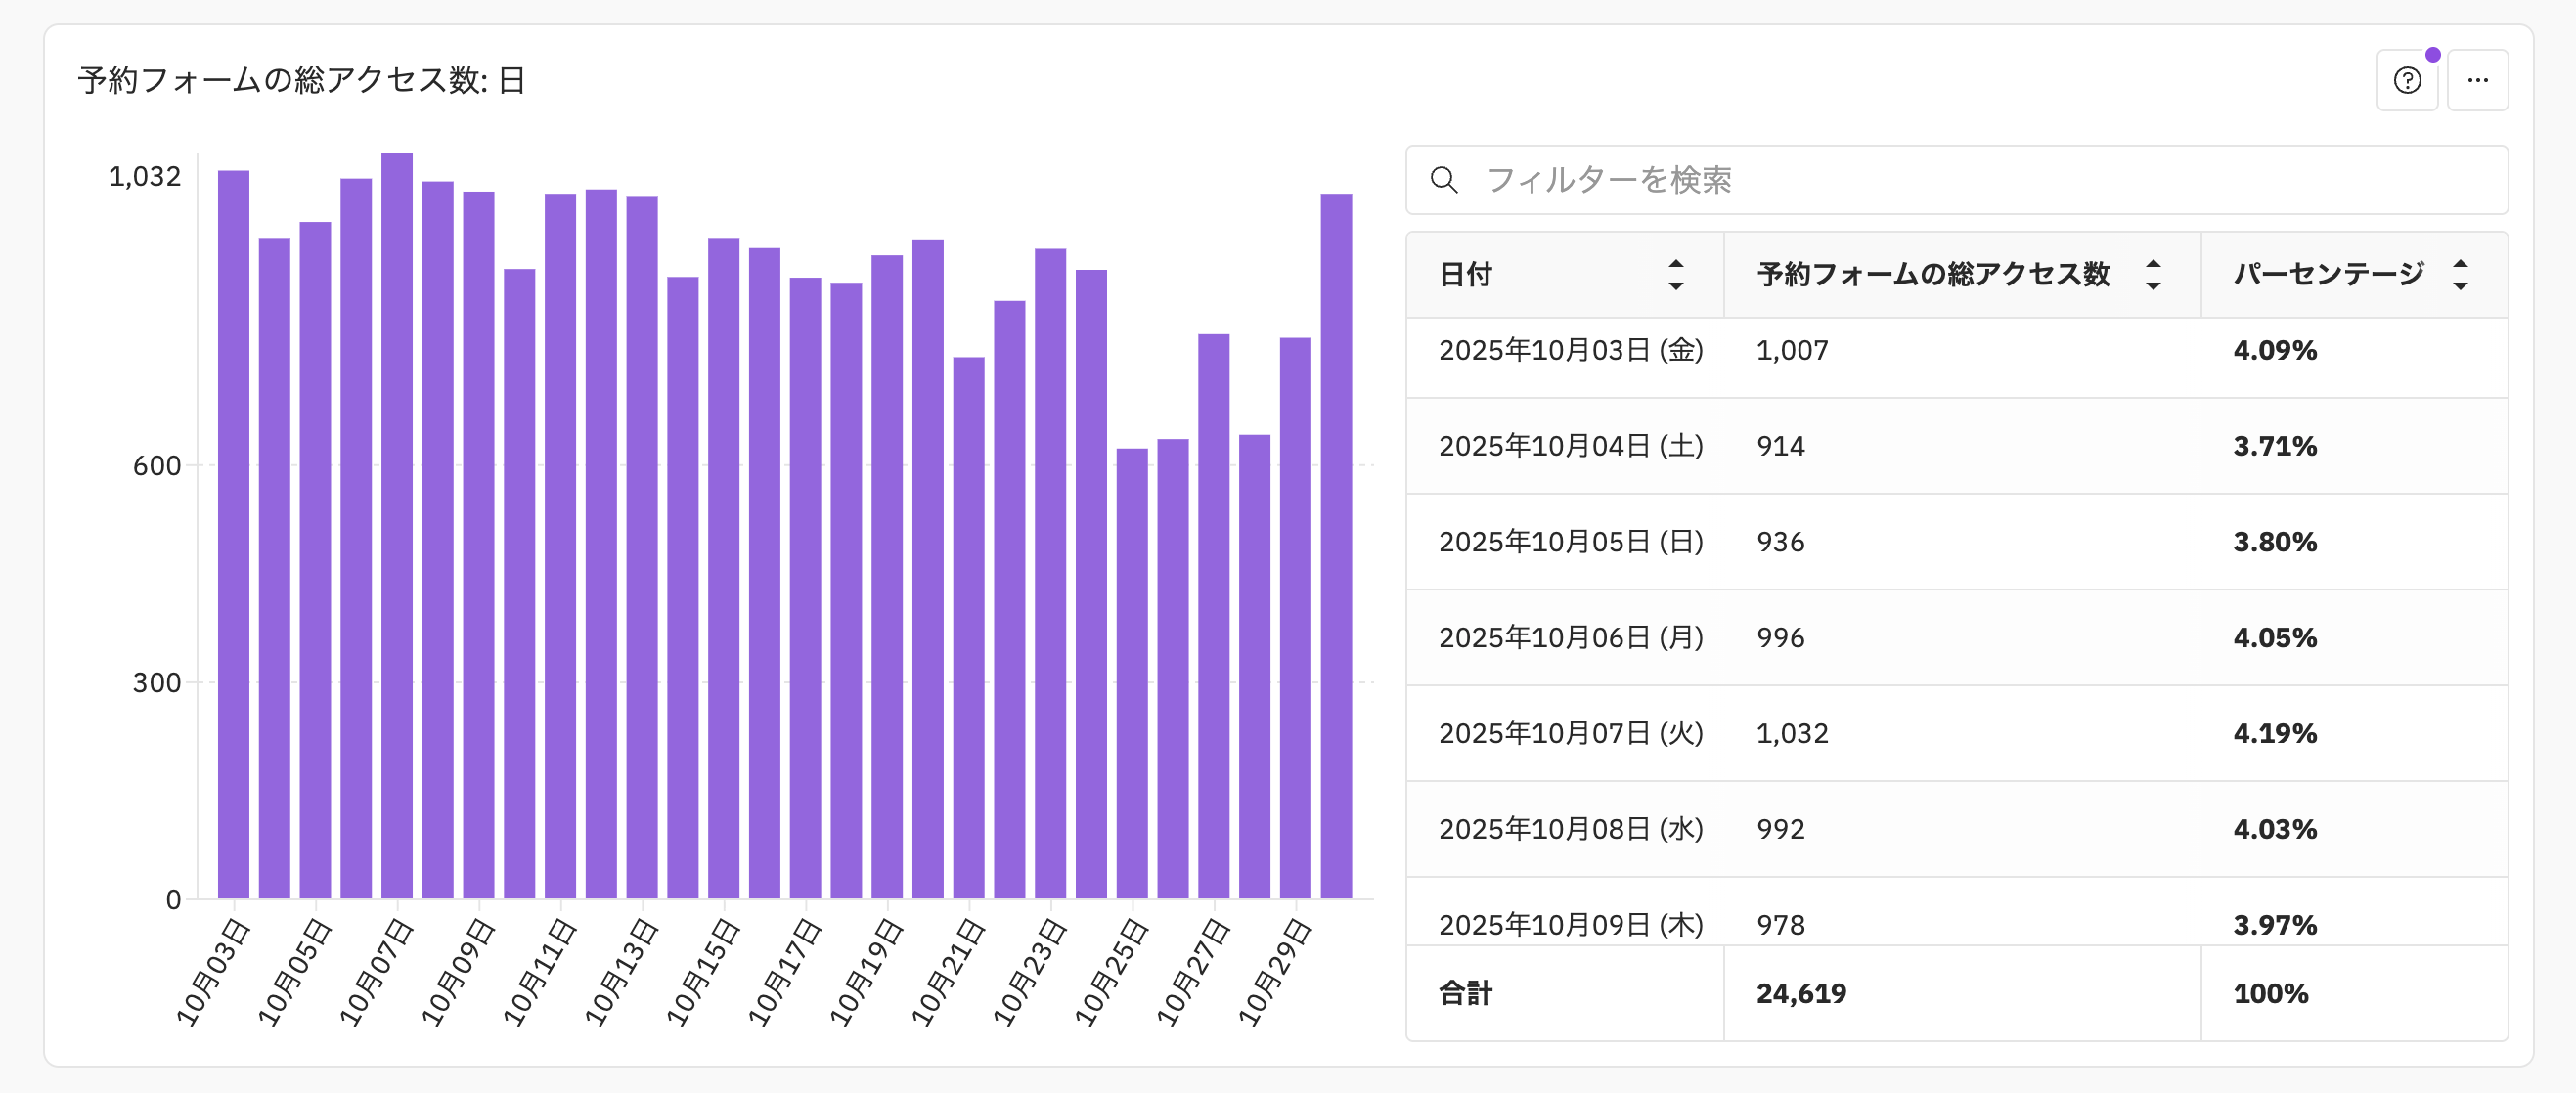This screenshot has width=2576, height=1093.
Task: Click the bar for 10月27日
Action: pyautogui.click(x=1214, y=617)
